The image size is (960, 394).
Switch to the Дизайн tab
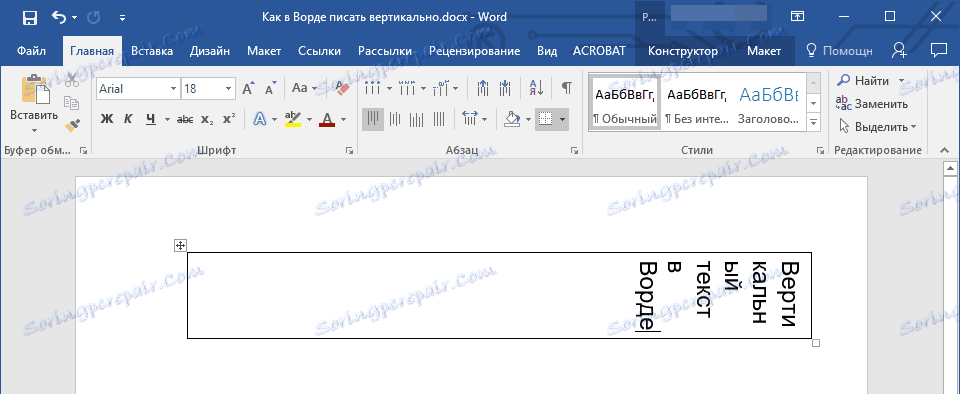[210, 51]
